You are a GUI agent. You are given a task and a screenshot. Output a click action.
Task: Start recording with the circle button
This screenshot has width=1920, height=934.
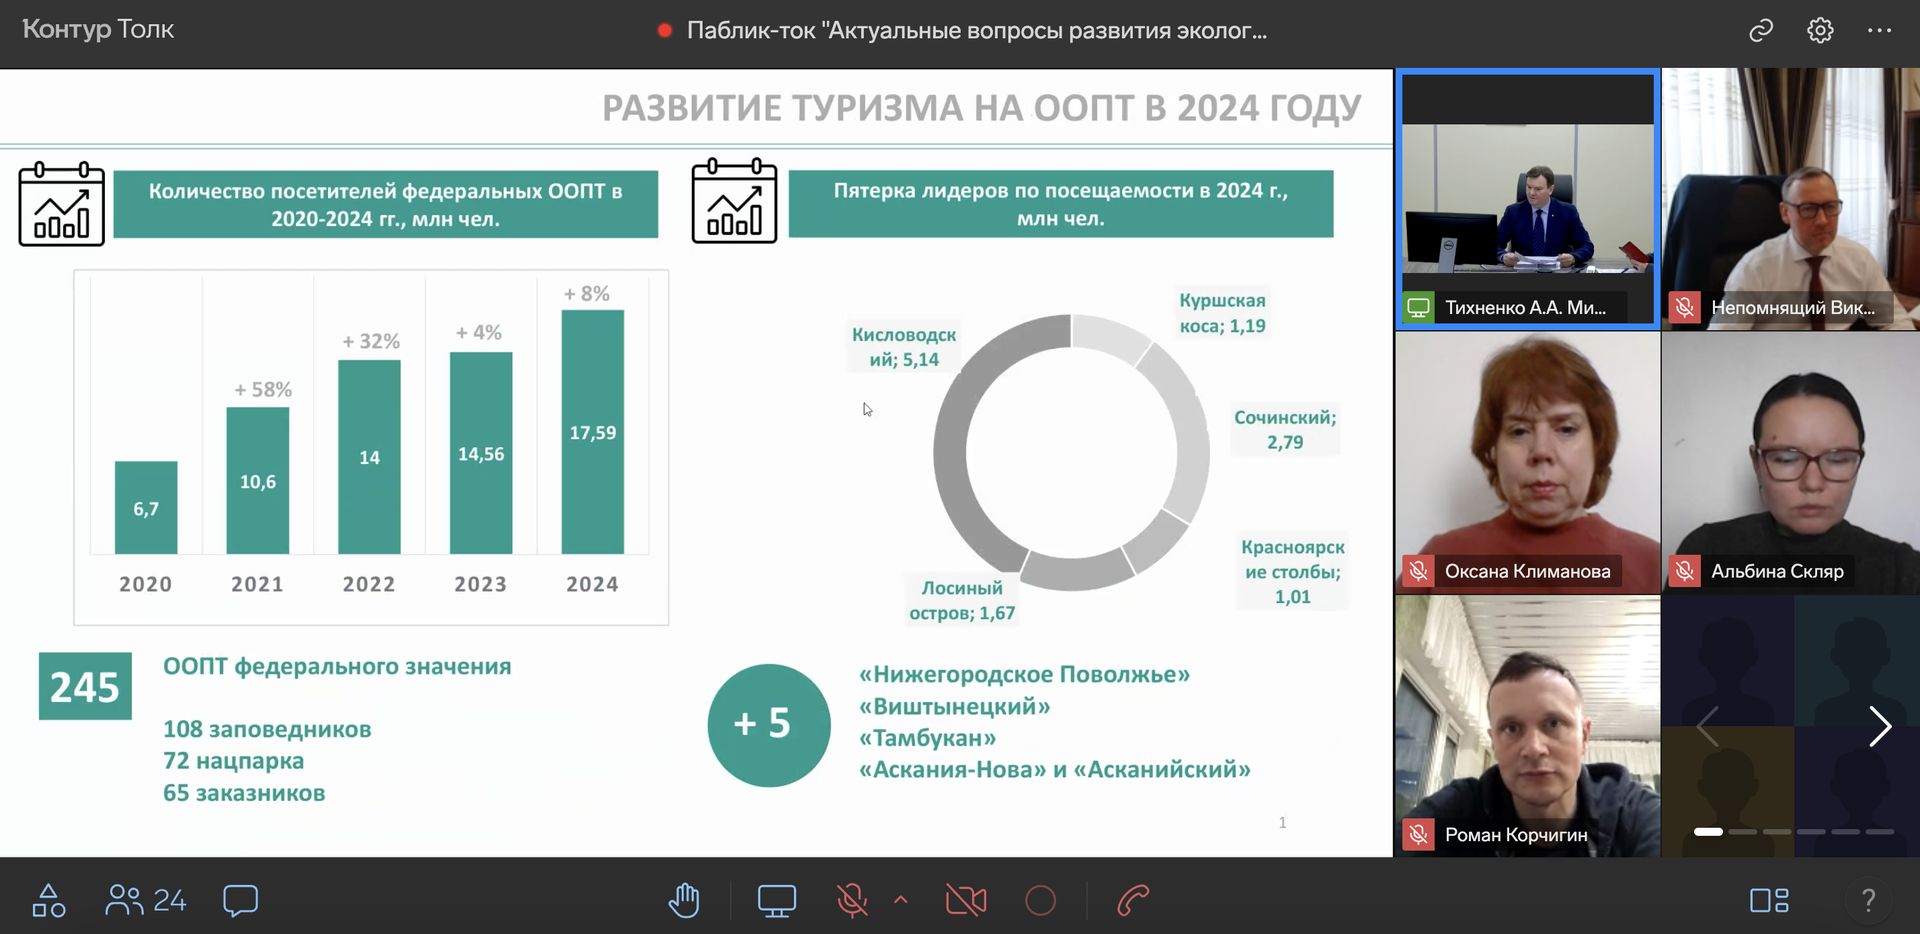1041,901
